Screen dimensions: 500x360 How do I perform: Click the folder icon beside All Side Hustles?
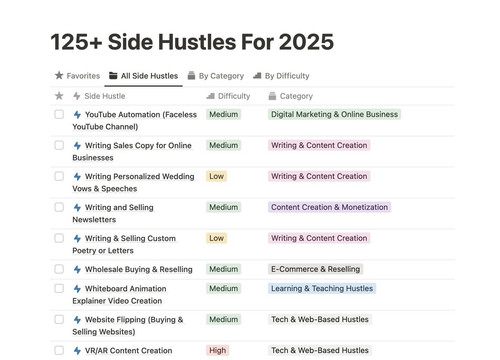[x=113, y=76]
